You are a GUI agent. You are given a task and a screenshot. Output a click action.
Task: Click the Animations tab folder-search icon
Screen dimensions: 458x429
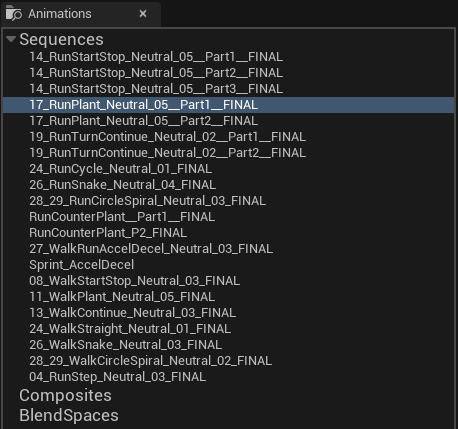click(x=14, y=13)
